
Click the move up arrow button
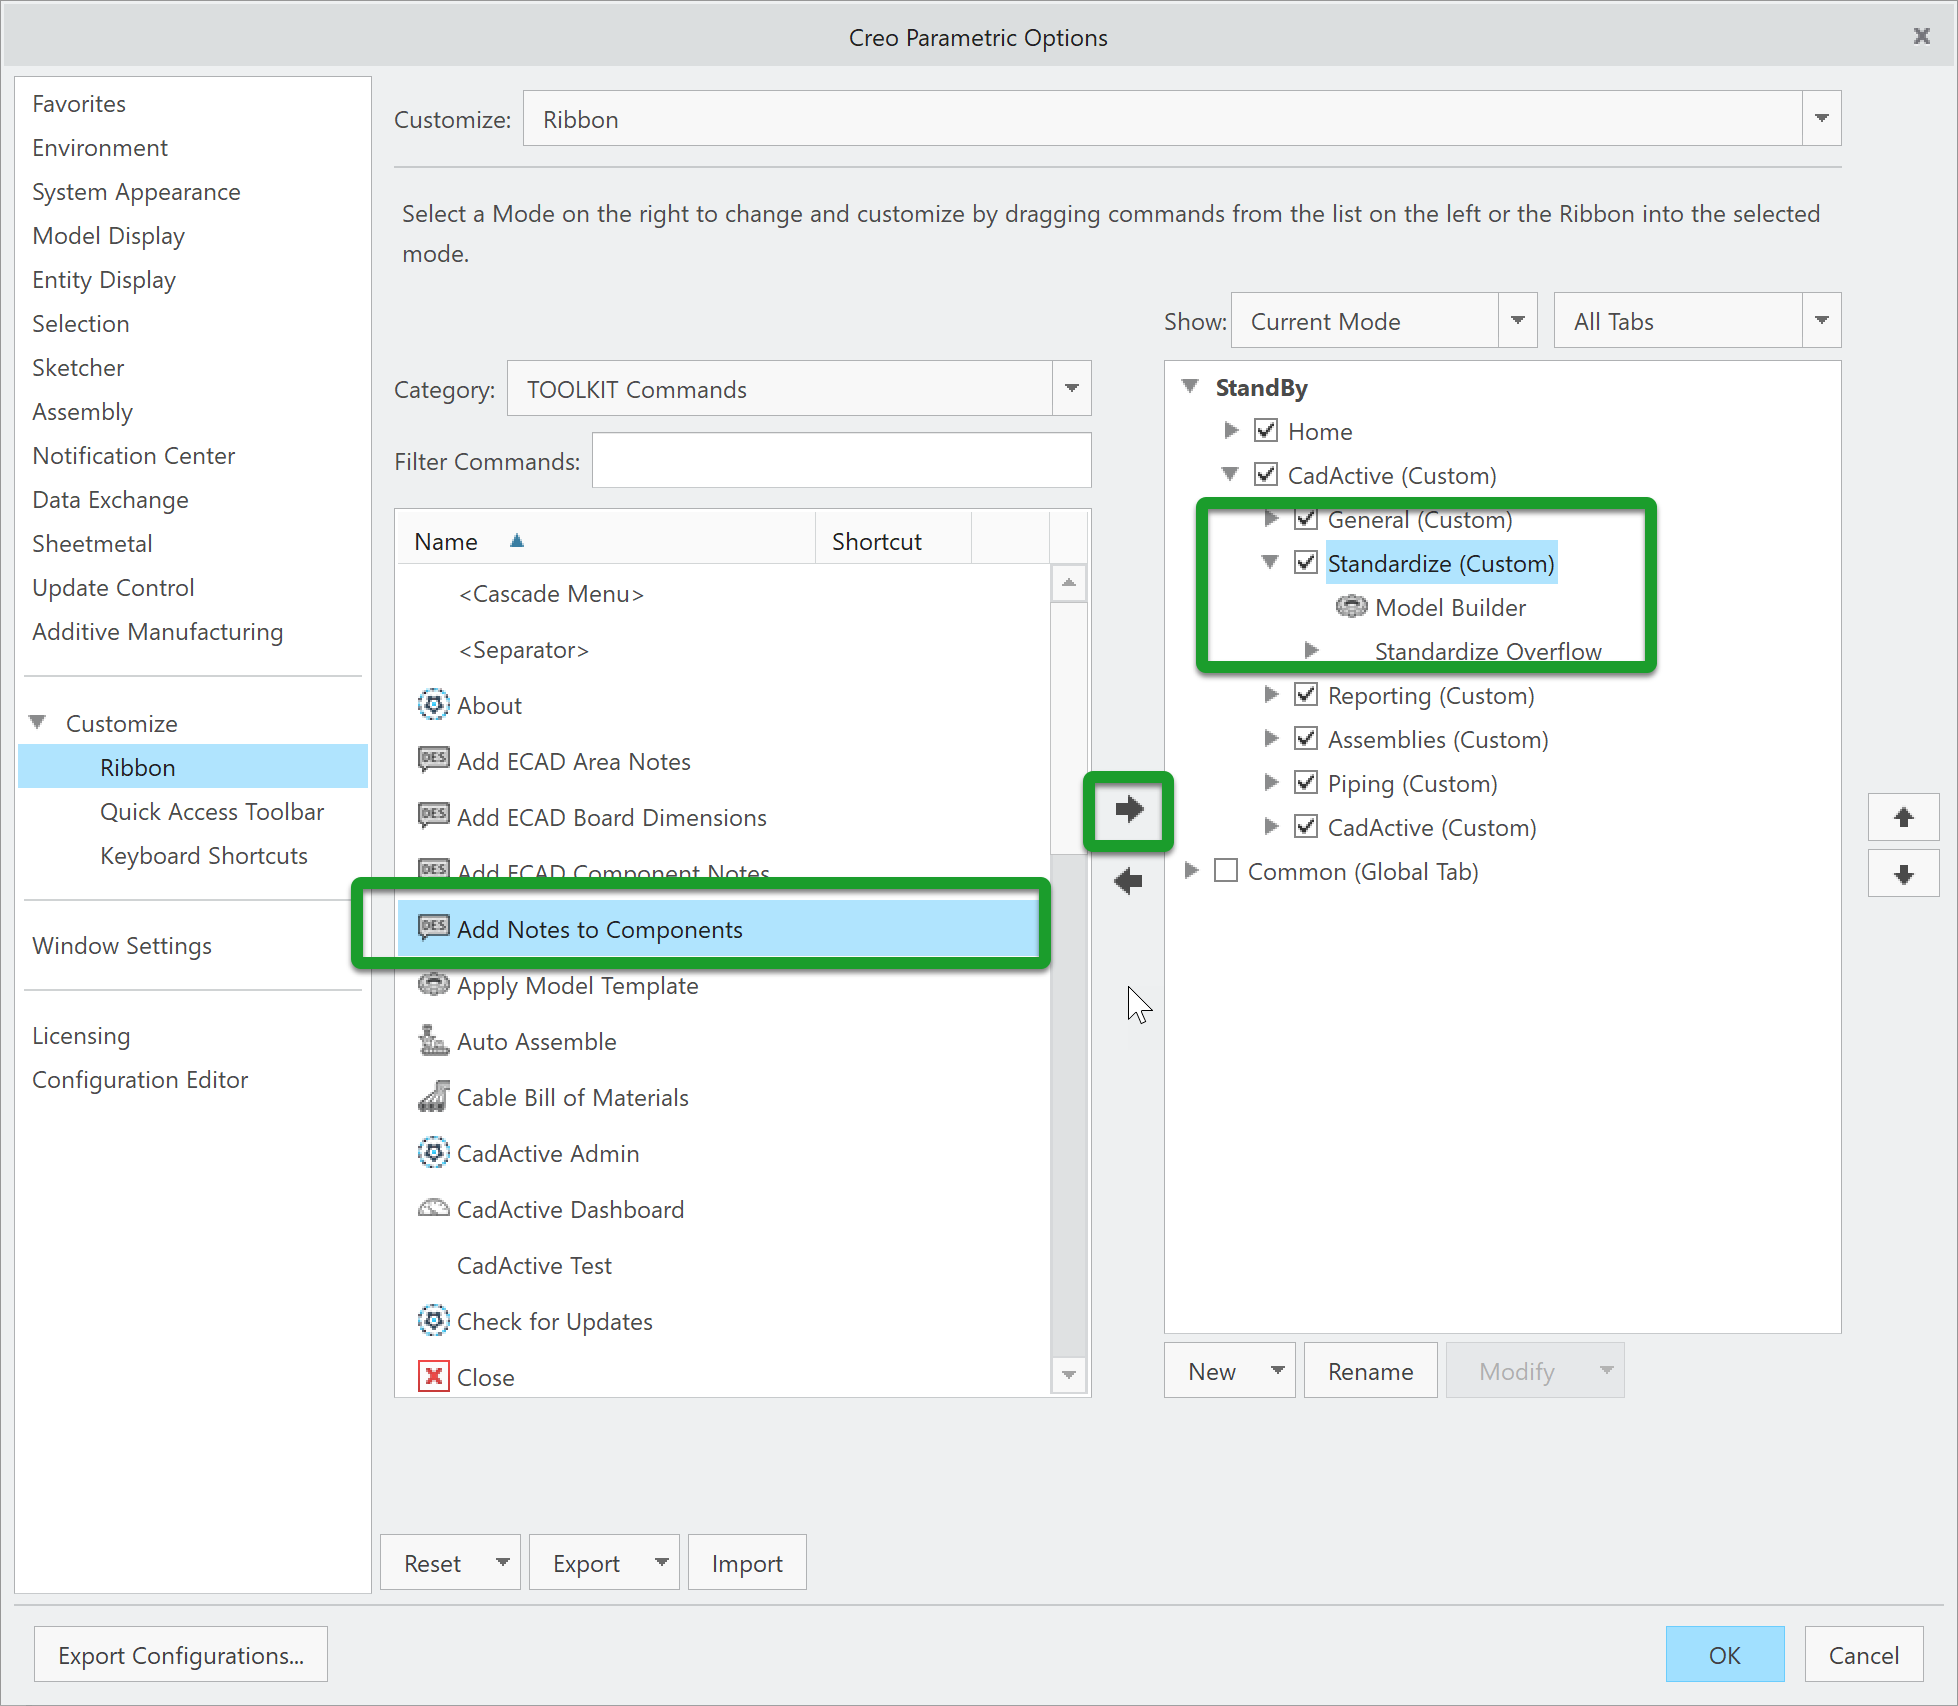point(1903,817)
